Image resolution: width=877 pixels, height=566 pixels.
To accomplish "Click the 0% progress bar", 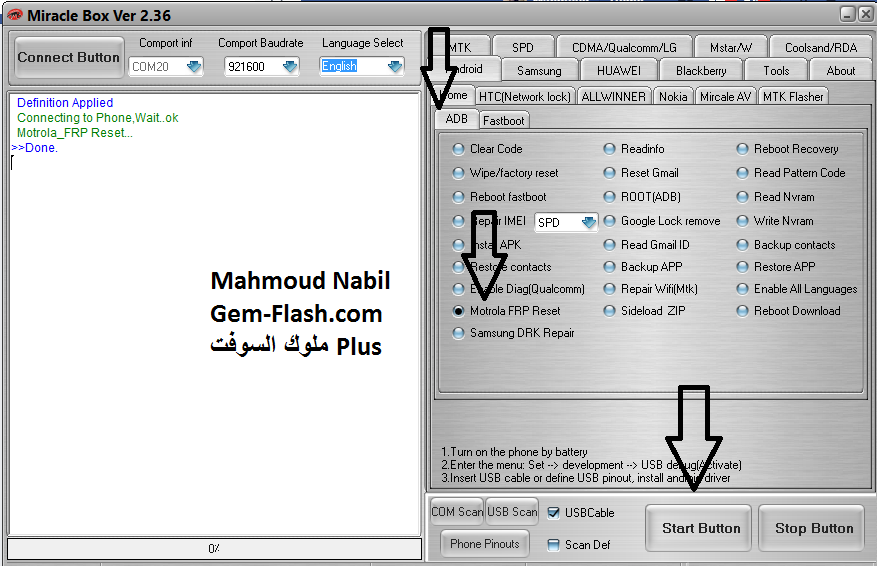I will pos(214,549).
